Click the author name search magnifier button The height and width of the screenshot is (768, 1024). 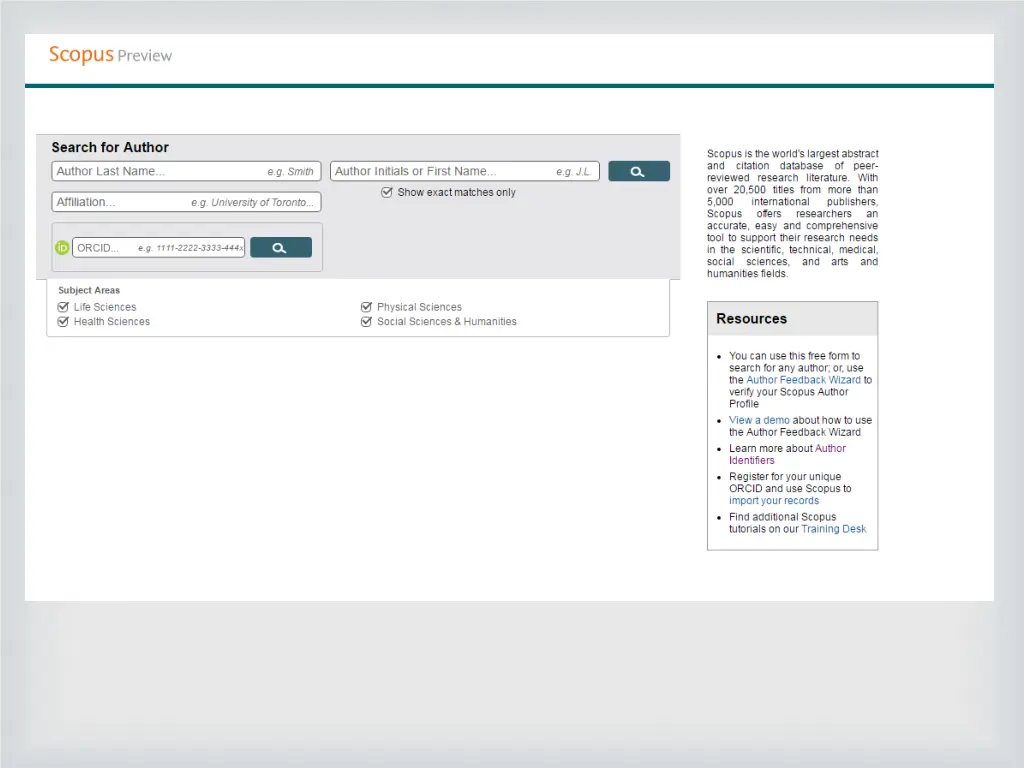pyautogui.click(x=639, y=171)
